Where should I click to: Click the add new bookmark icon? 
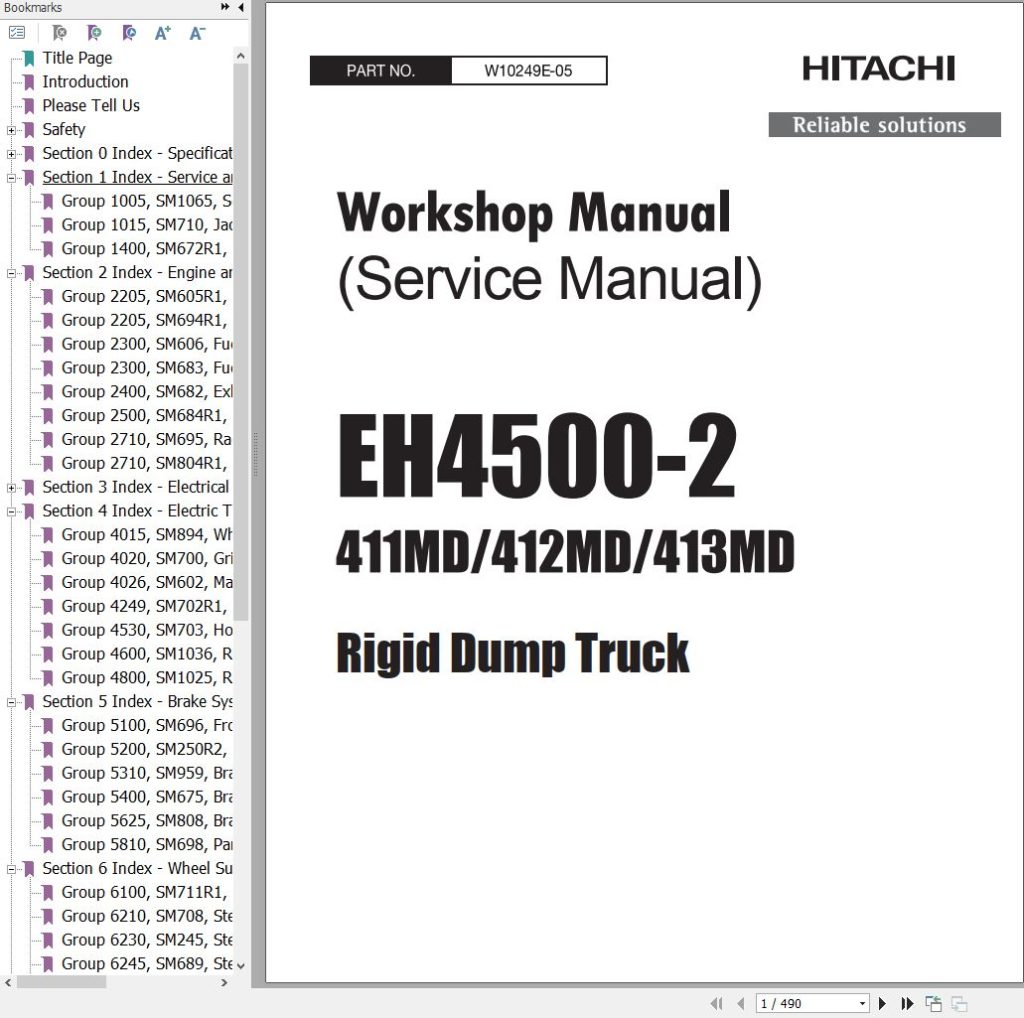(94, 32)
